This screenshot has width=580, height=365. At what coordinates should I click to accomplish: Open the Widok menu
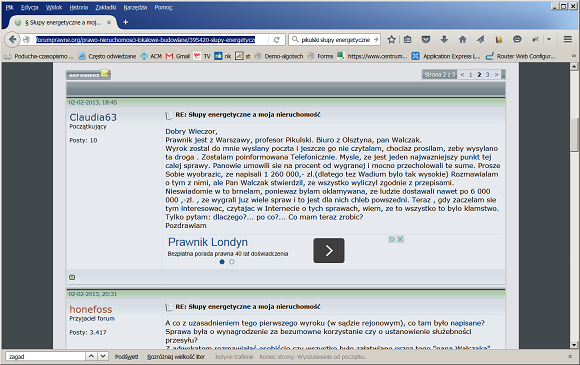pos(54,7)
